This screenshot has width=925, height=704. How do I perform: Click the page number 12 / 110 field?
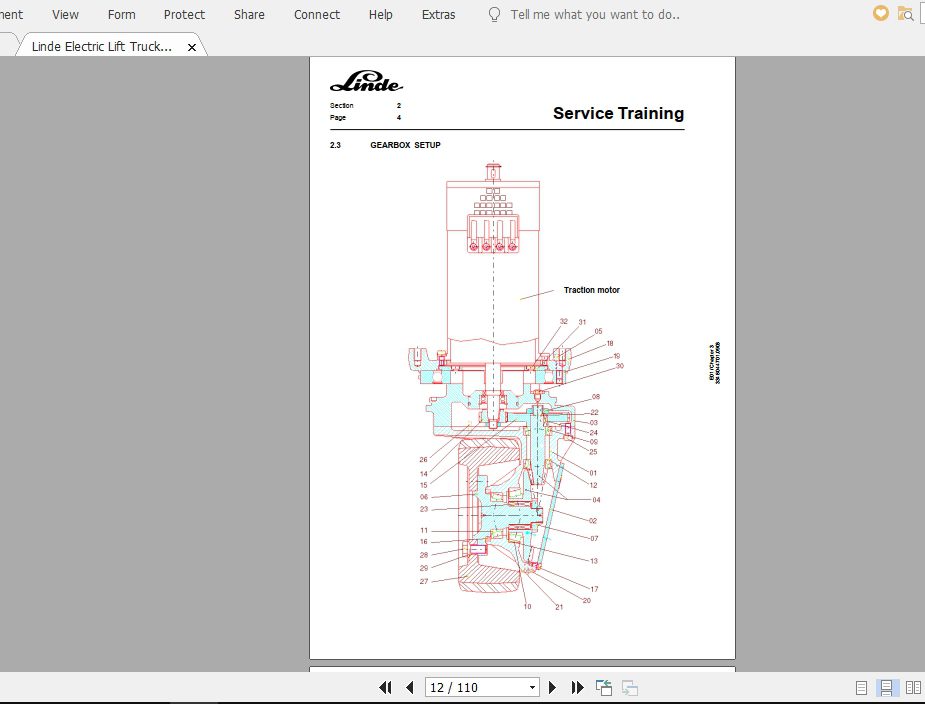coord(475,688)
